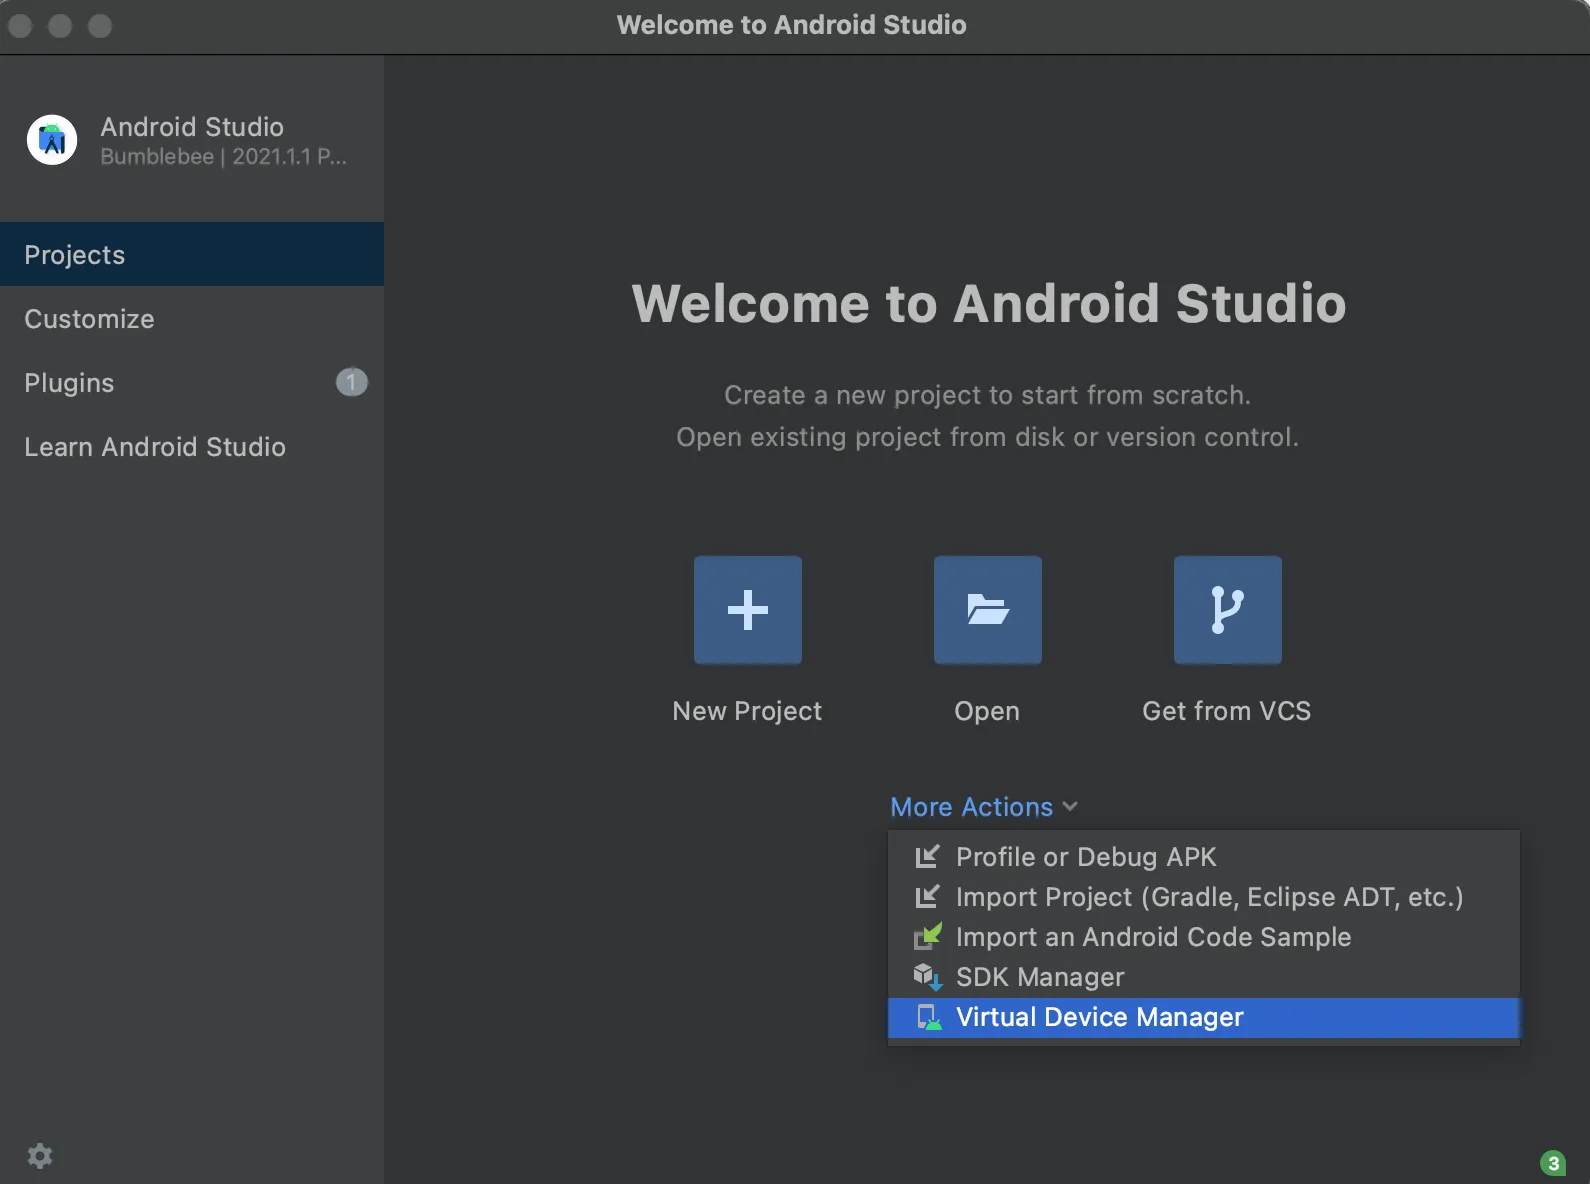1590x1184 pixels.
Task: Click the Open folder icon
Action: 987,610
